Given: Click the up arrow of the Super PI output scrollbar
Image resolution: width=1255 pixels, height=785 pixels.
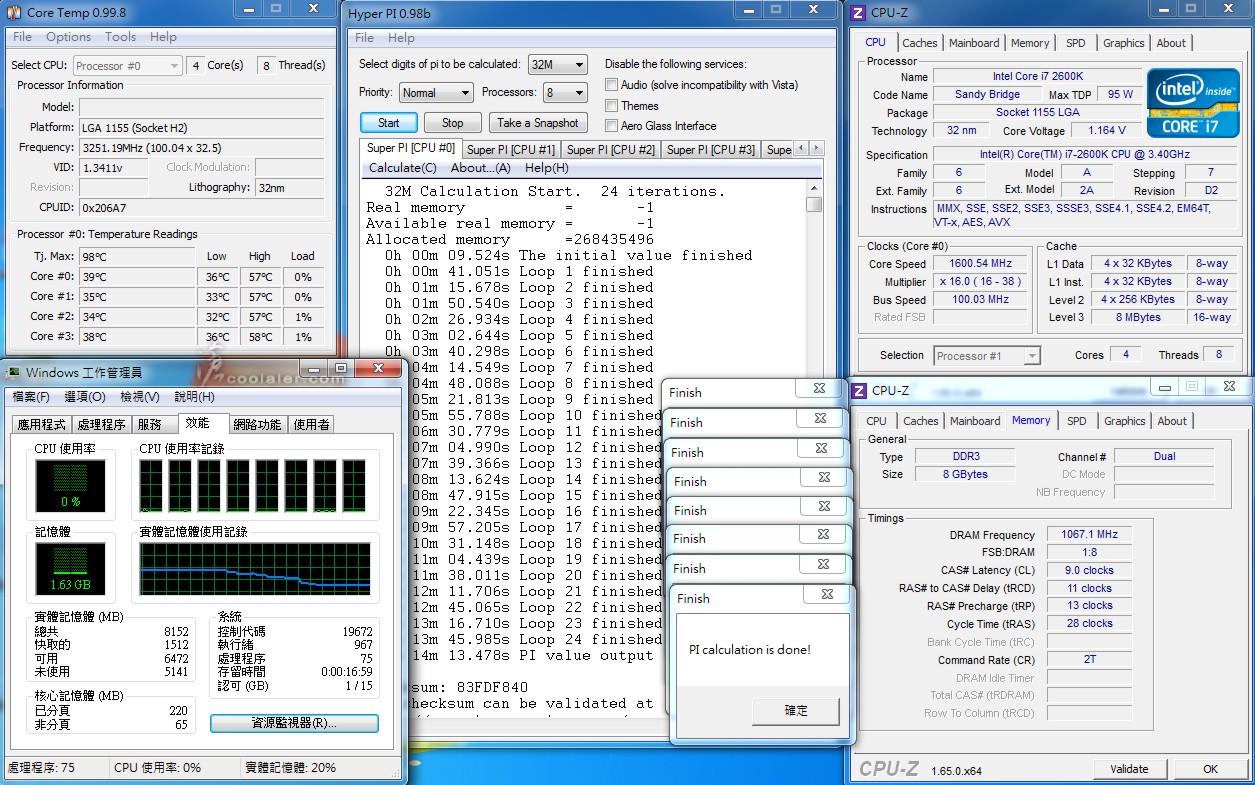Looking at the screenshot, I should coord(814,188).
